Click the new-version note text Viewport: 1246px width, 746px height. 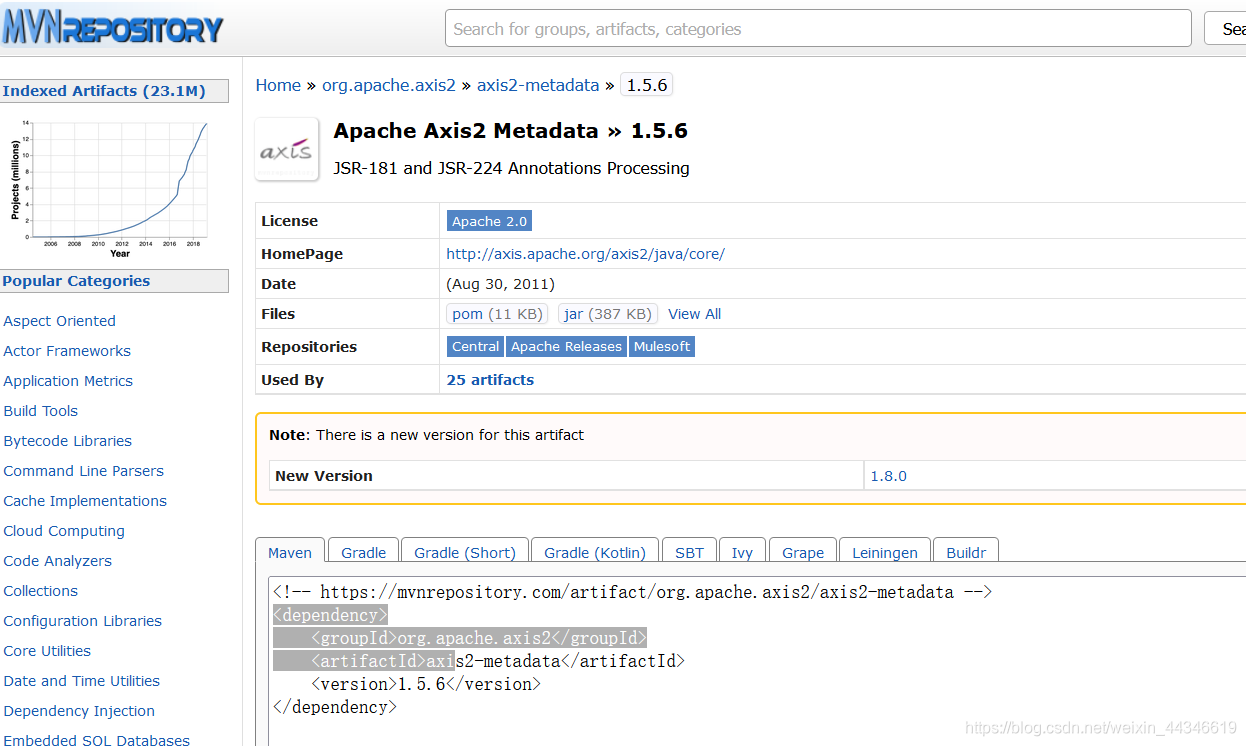[426, 435]
